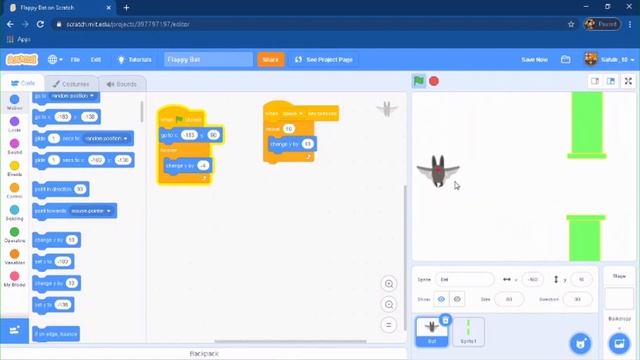Image resolution: width=640 pixels, height=360 pixels.
Task: Open the Scratch logo home link
Action: point(22,60)
